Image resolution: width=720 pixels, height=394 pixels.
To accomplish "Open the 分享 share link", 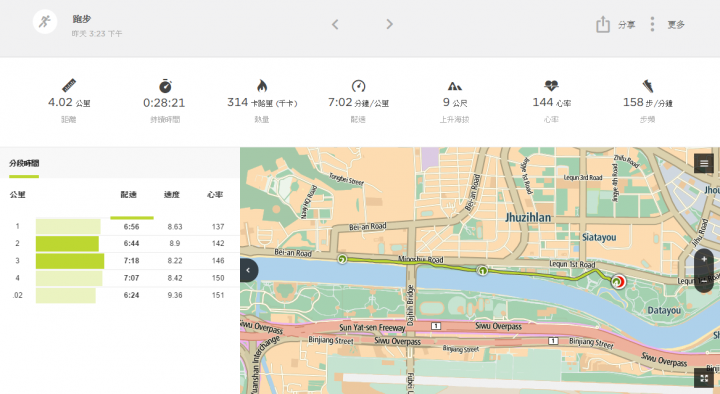I will (626, 25).
